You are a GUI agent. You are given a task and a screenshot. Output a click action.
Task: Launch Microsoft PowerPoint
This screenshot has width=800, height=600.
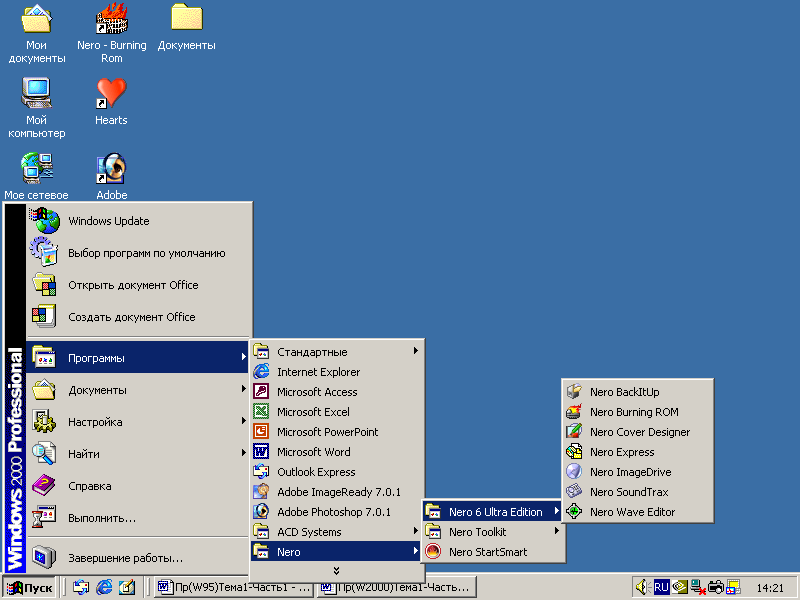[x=337, y=432]
